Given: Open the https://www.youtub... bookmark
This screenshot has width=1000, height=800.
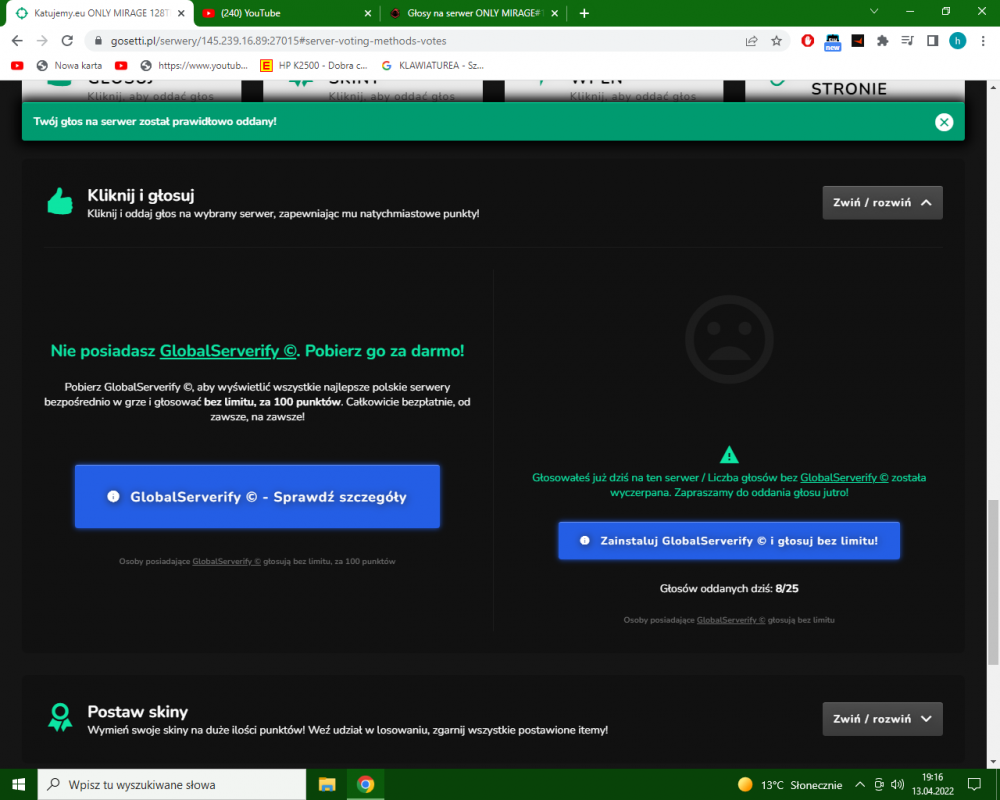Looking at the screenshot, I should (194, 66).
